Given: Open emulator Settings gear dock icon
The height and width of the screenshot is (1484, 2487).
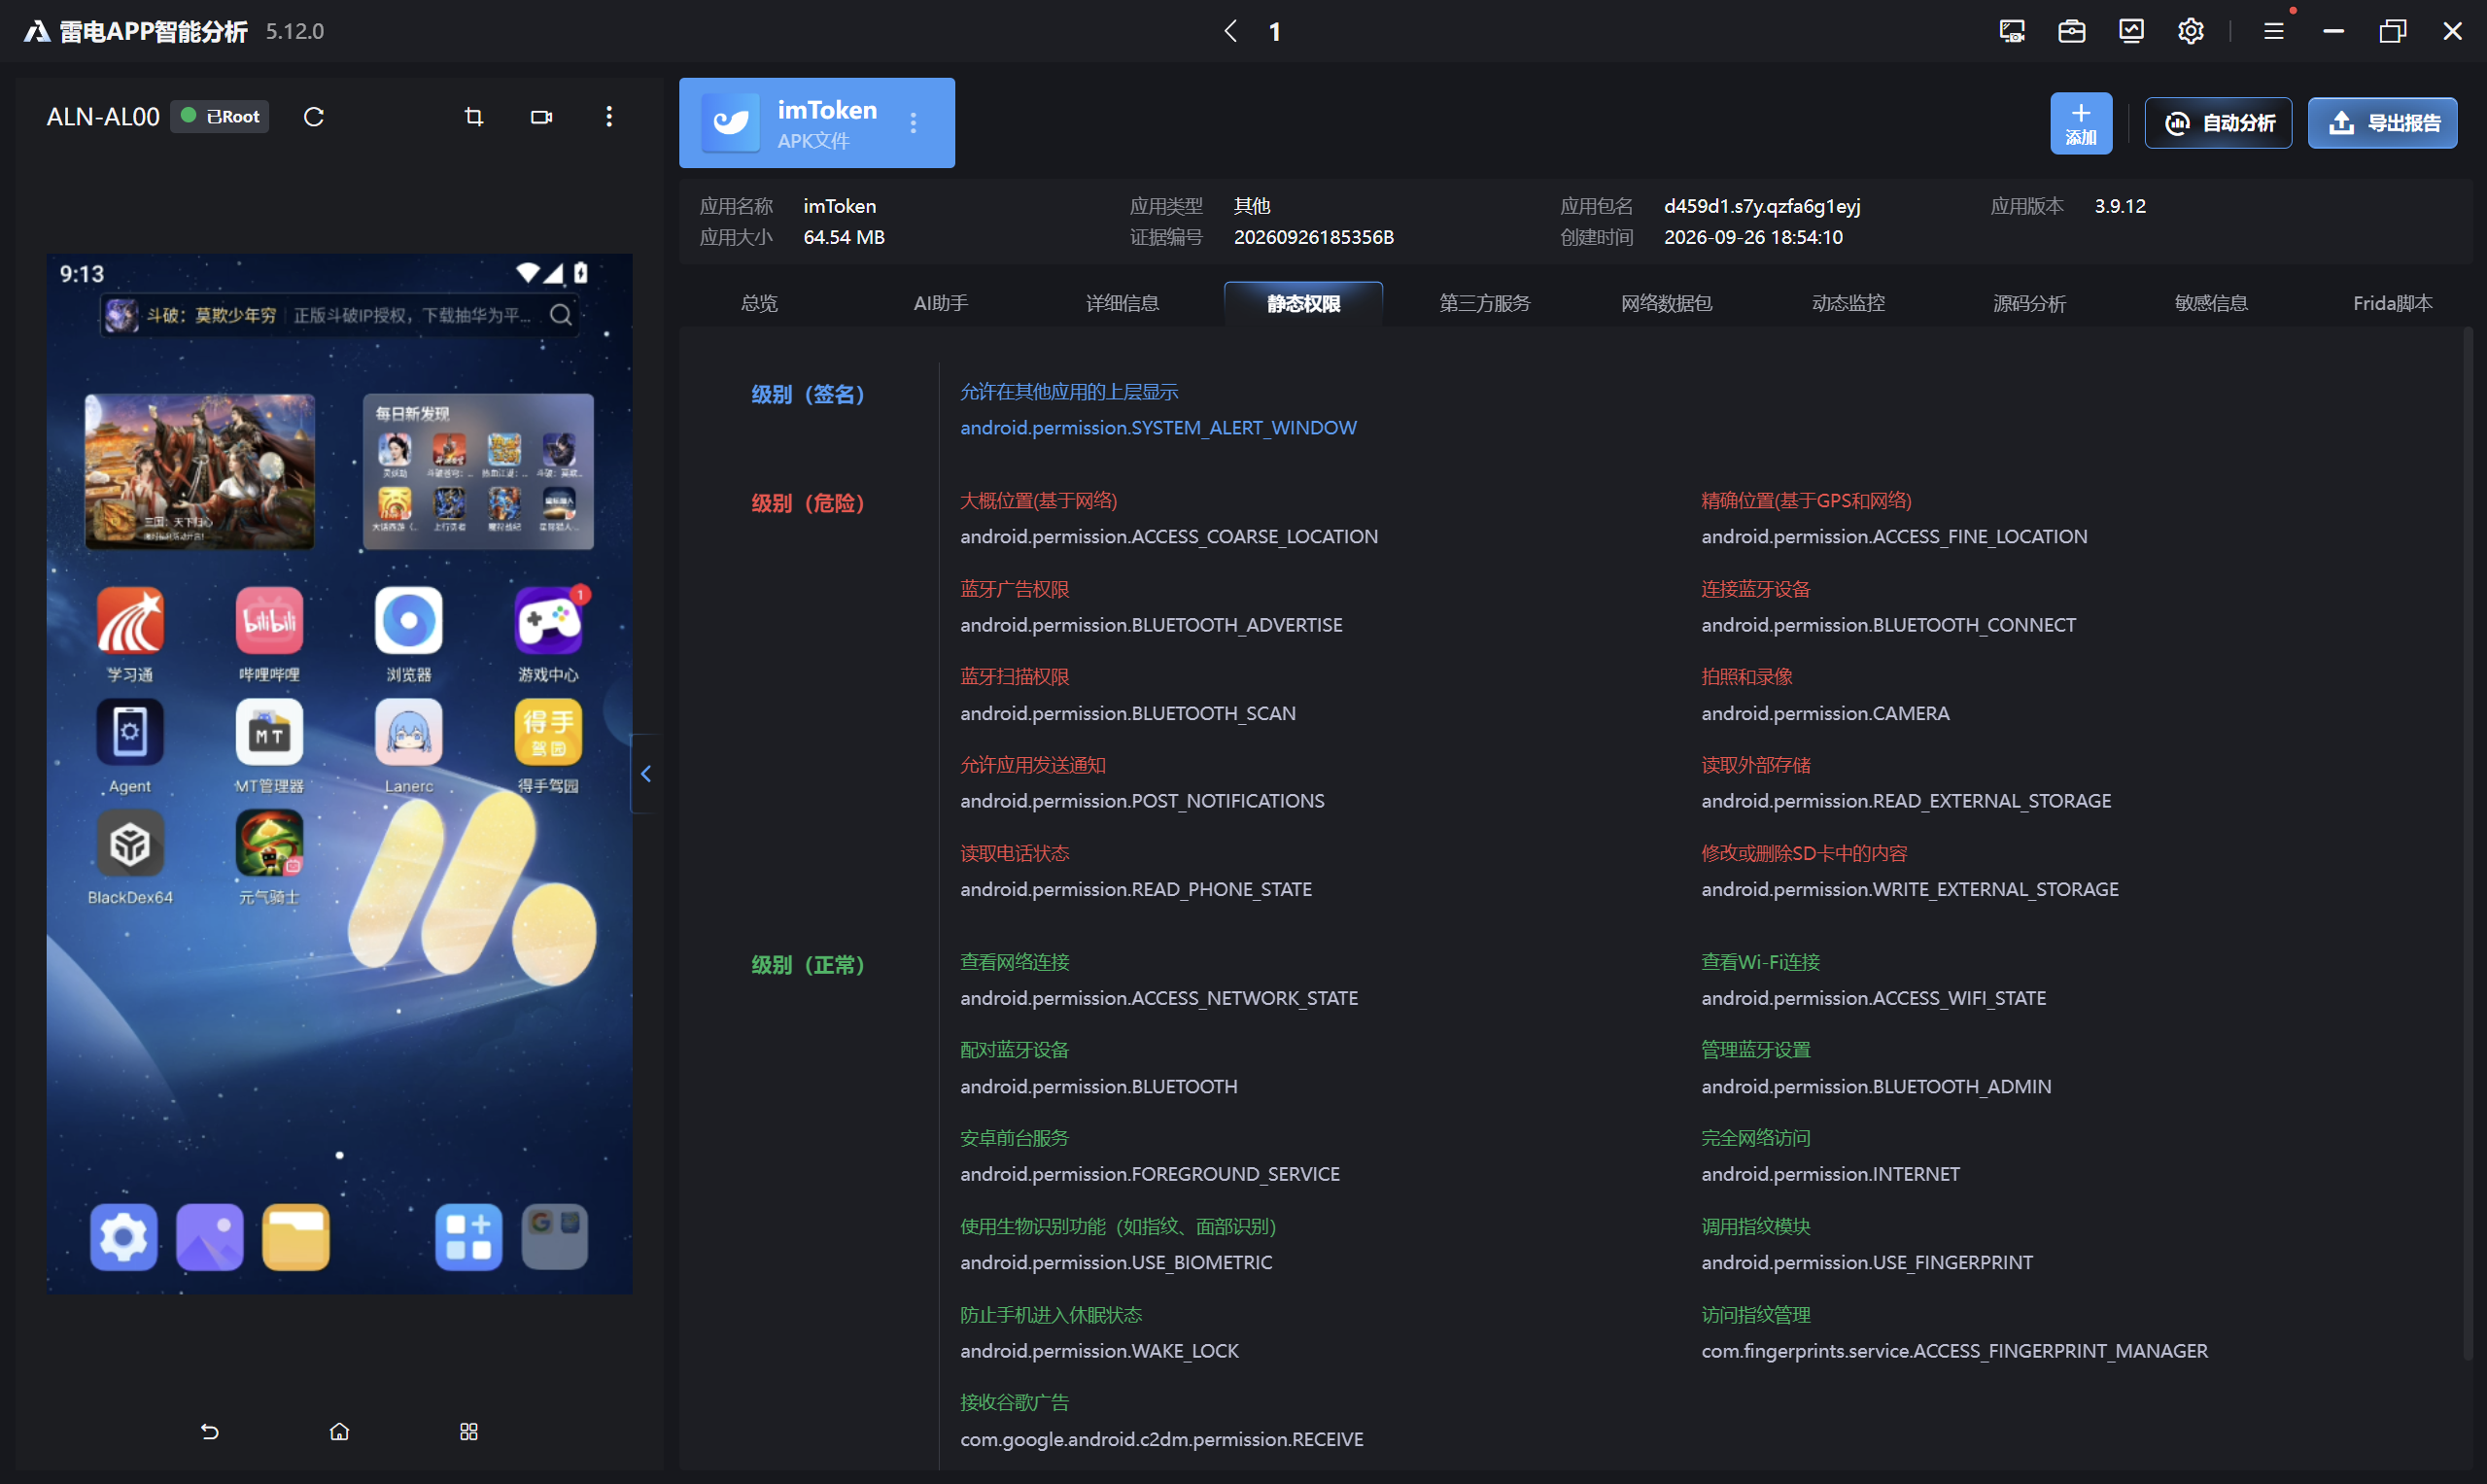Looking at the screenshot, I should click(x=124, y=1237).
